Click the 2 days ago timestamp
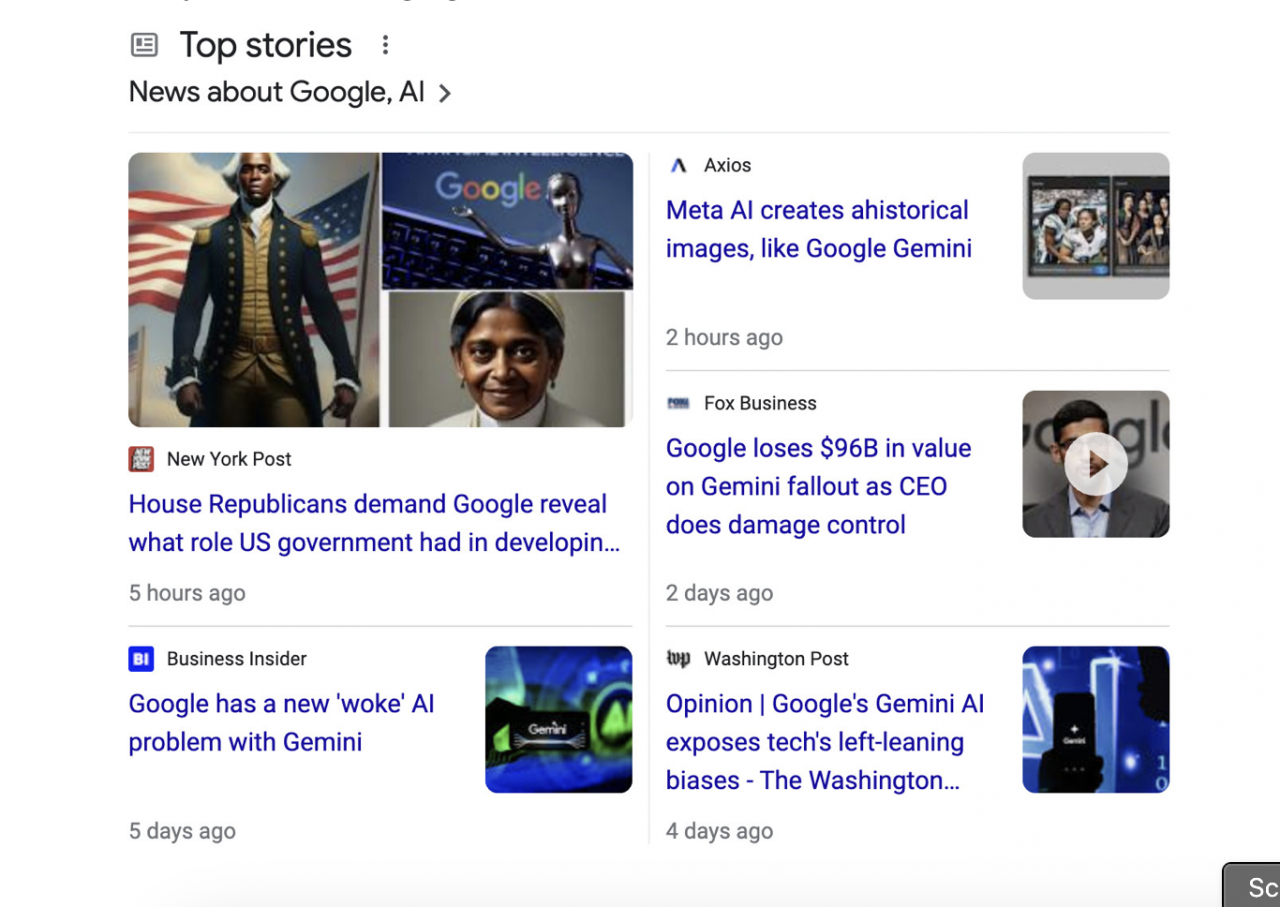The width and height of the screenshot is (1280, 907). point(720,593)
